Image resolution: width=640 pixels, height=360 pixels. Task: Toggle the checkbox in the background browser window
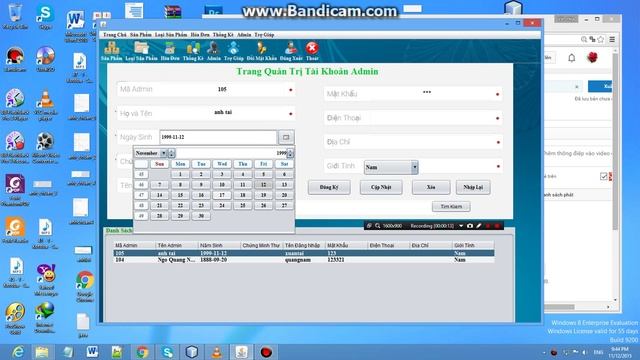(x=604, y=176)
